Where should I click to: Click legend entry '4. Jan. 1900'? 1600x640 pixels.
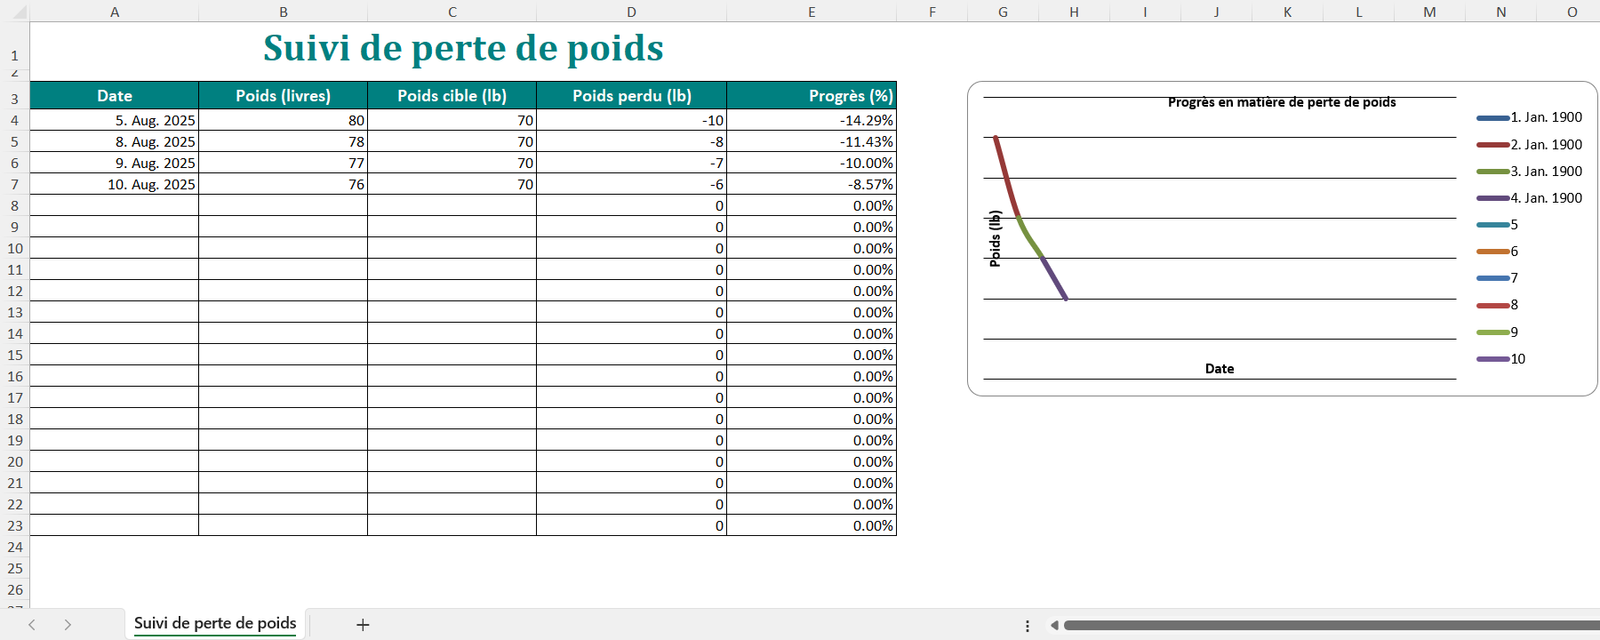pos(1530,198)
